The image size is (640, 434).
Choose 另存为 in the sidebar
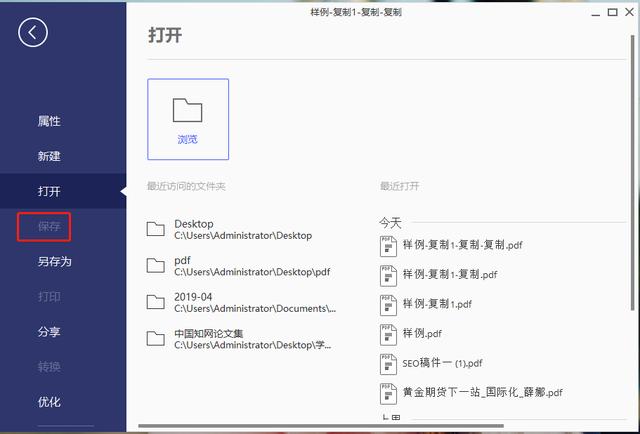54,261
